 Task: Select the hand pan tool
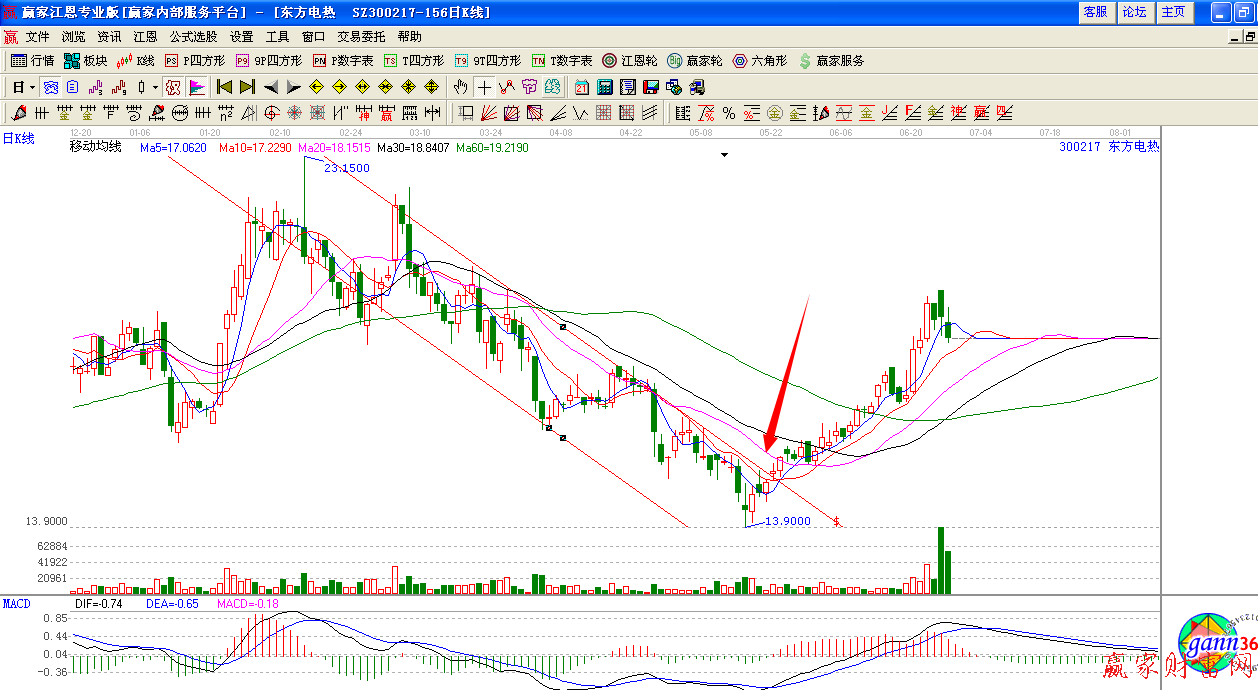pyautogui.click(x=461, y=87)
